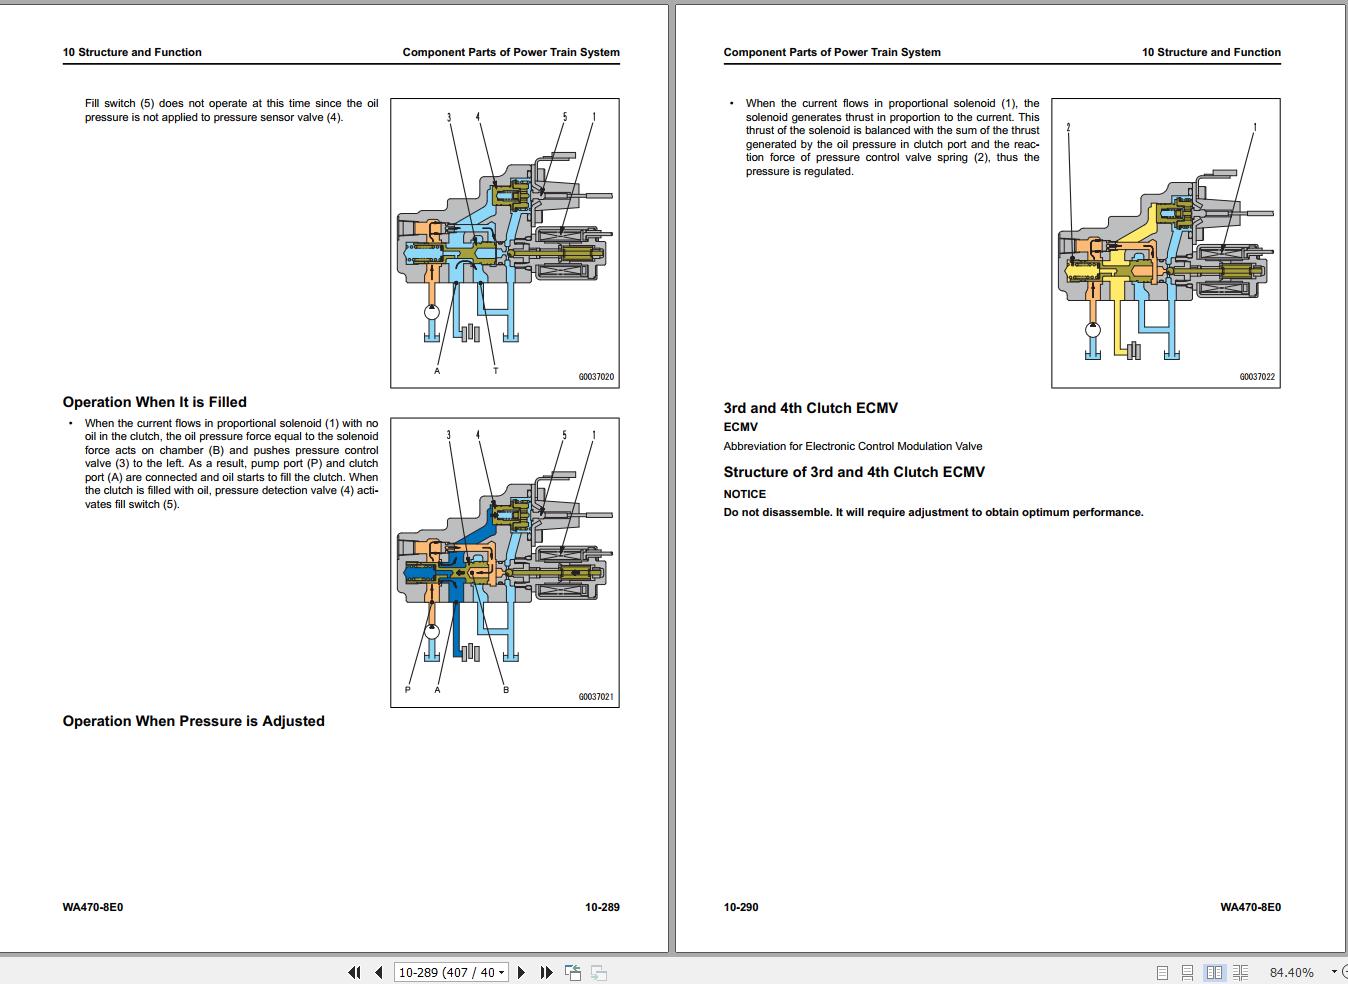Click text Abbreviation for Electronic Control Modulation Valve
Screen dimensions: 1348x984
(853, 446)
